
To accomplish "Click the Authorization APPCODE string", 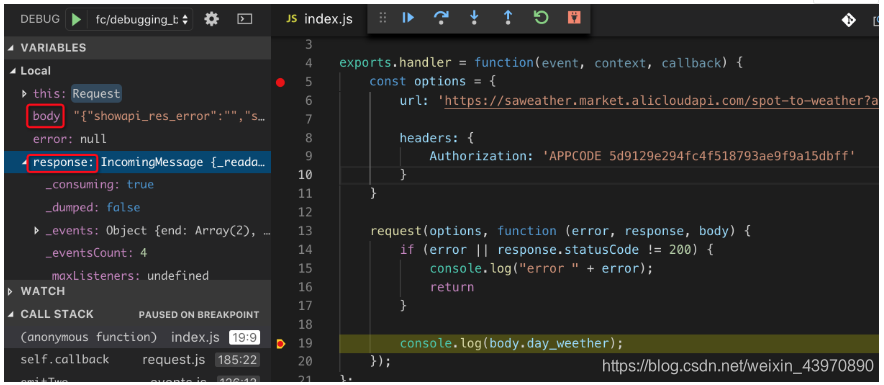I will point(700,156).
